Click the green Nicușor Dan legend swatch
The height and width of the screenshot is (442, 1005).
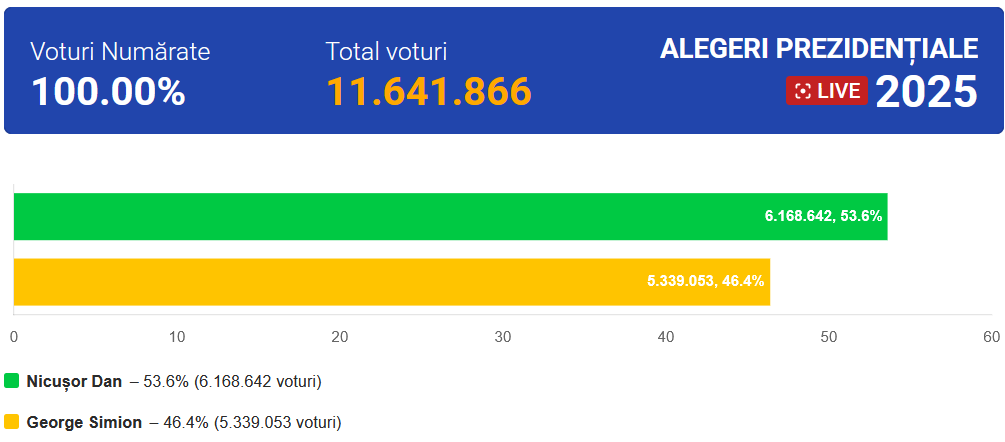pyautogui.click(x=12, y=381)
